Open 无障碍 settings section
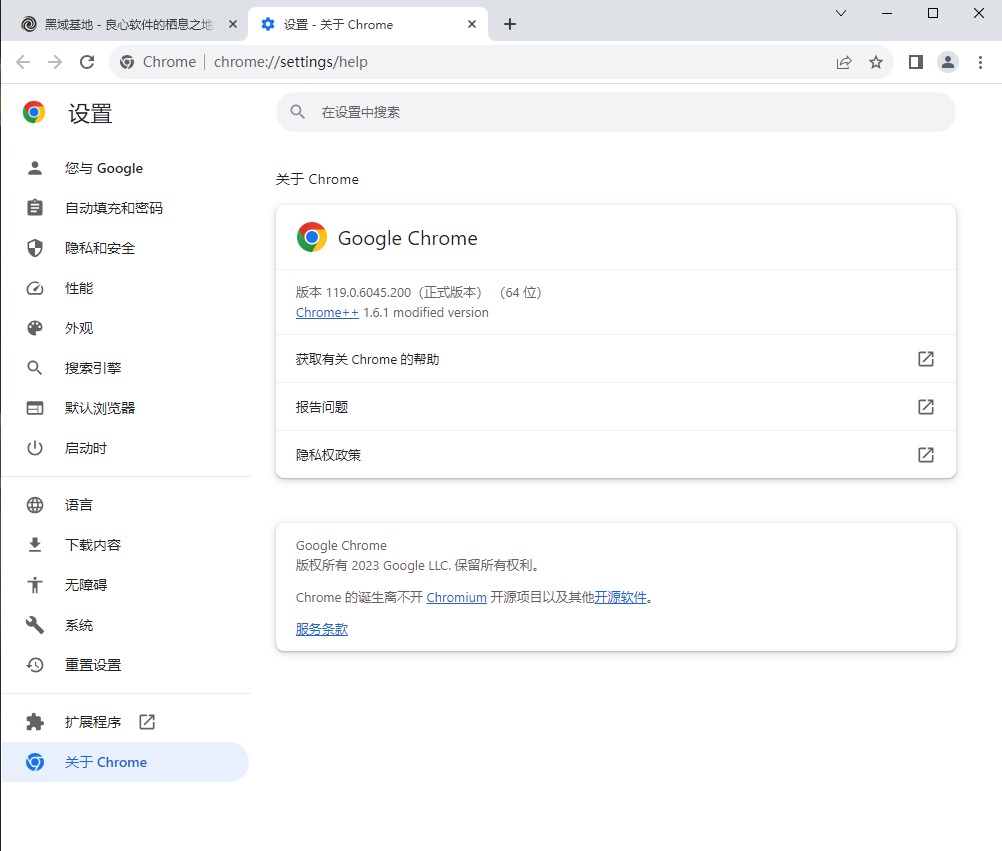Screen dimensions: 1002x851 coord(125,585)
